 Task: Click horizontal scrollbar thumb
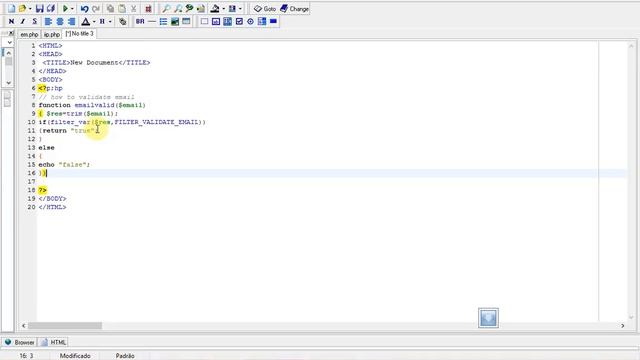tap(65, 325)
